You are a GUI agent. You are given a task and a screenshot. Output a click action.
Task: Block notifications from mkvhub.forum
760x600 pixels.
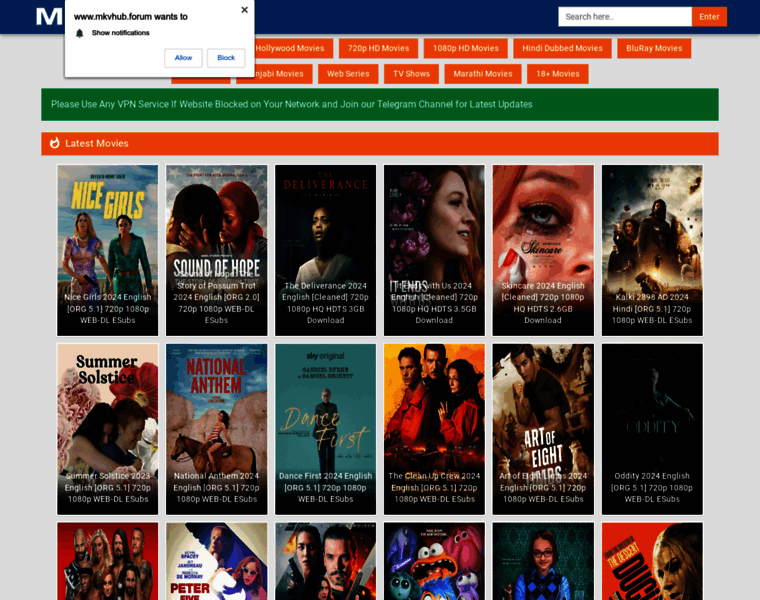pyautogui.click(x=226, y=58)
